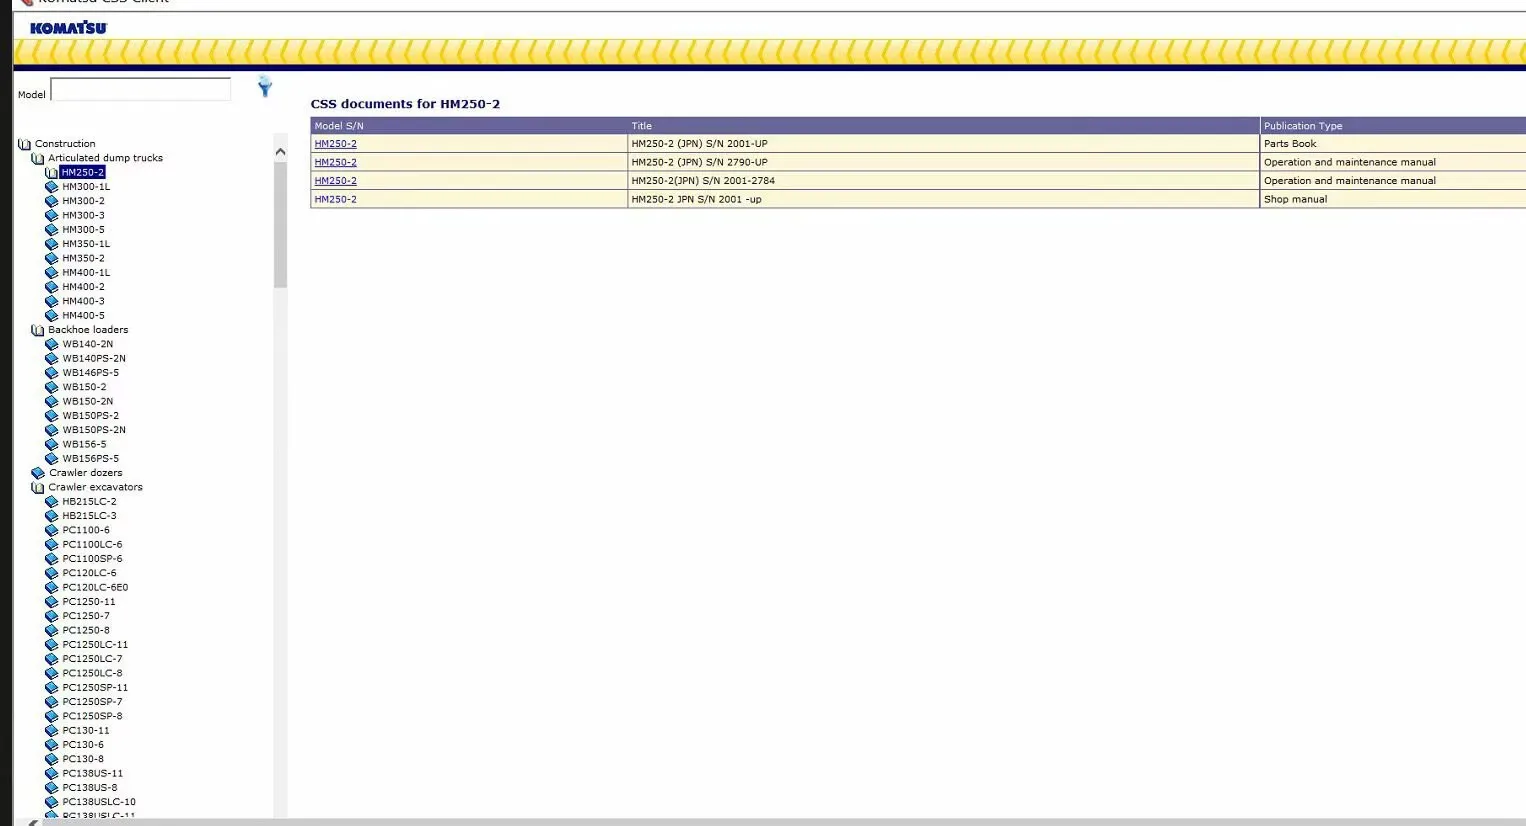Click the book icon beside HM400-5
Screen dimensions: 1526x826
coord(52,316)
